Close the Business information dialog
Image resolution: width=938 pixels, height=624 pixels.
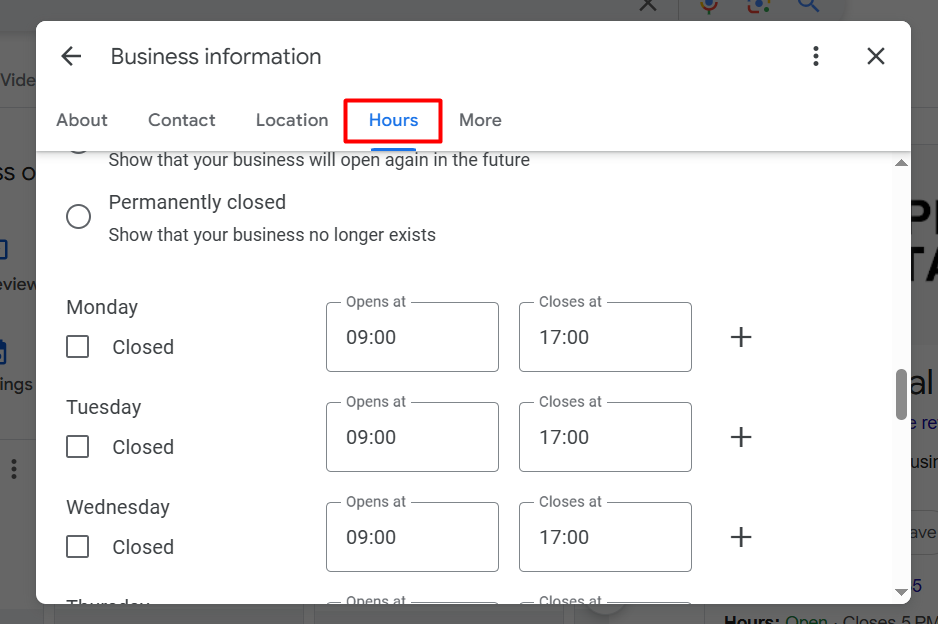pyautogui.click(x=876, y=57)
